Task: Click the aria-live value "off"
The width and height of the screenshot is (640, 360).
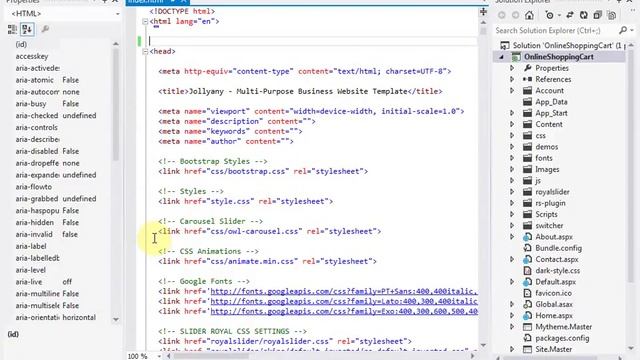Action: pyautogui.click(x=67, y=282)
